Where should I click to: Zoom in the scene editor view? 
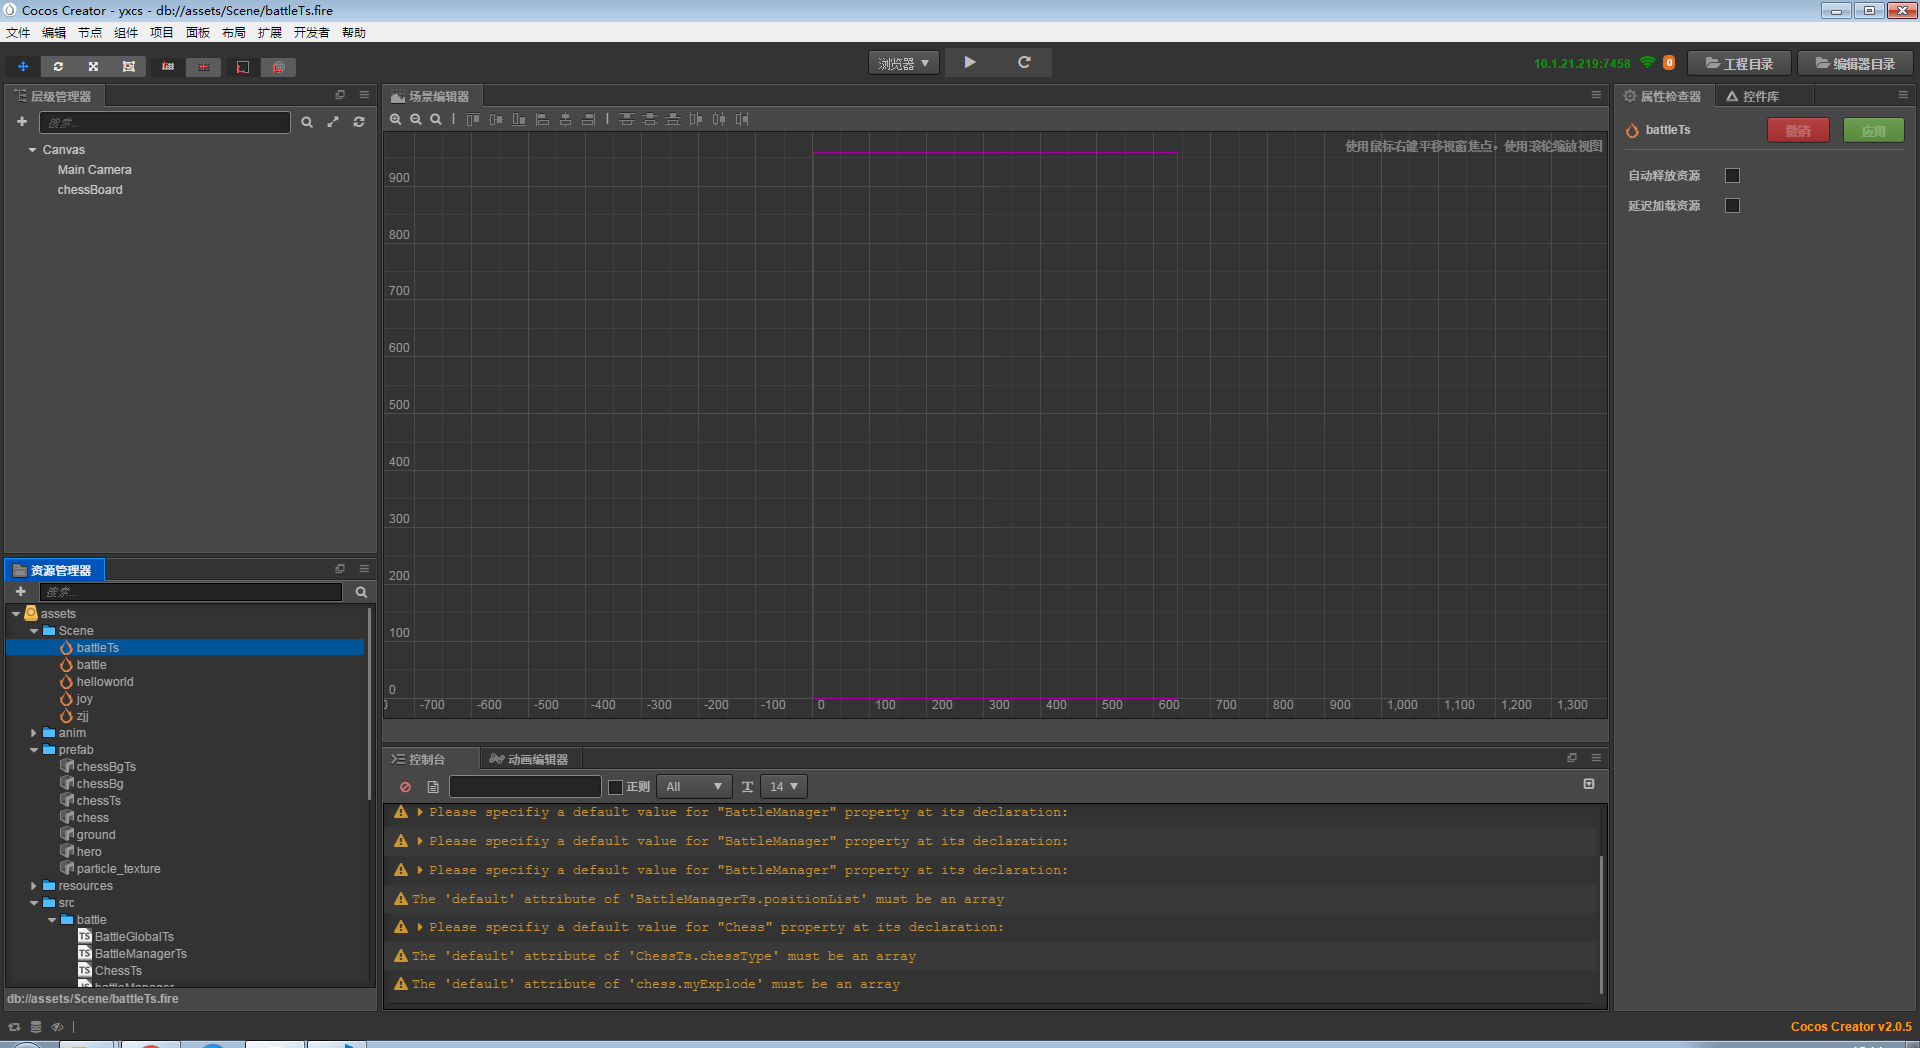(x=396, y=119)
